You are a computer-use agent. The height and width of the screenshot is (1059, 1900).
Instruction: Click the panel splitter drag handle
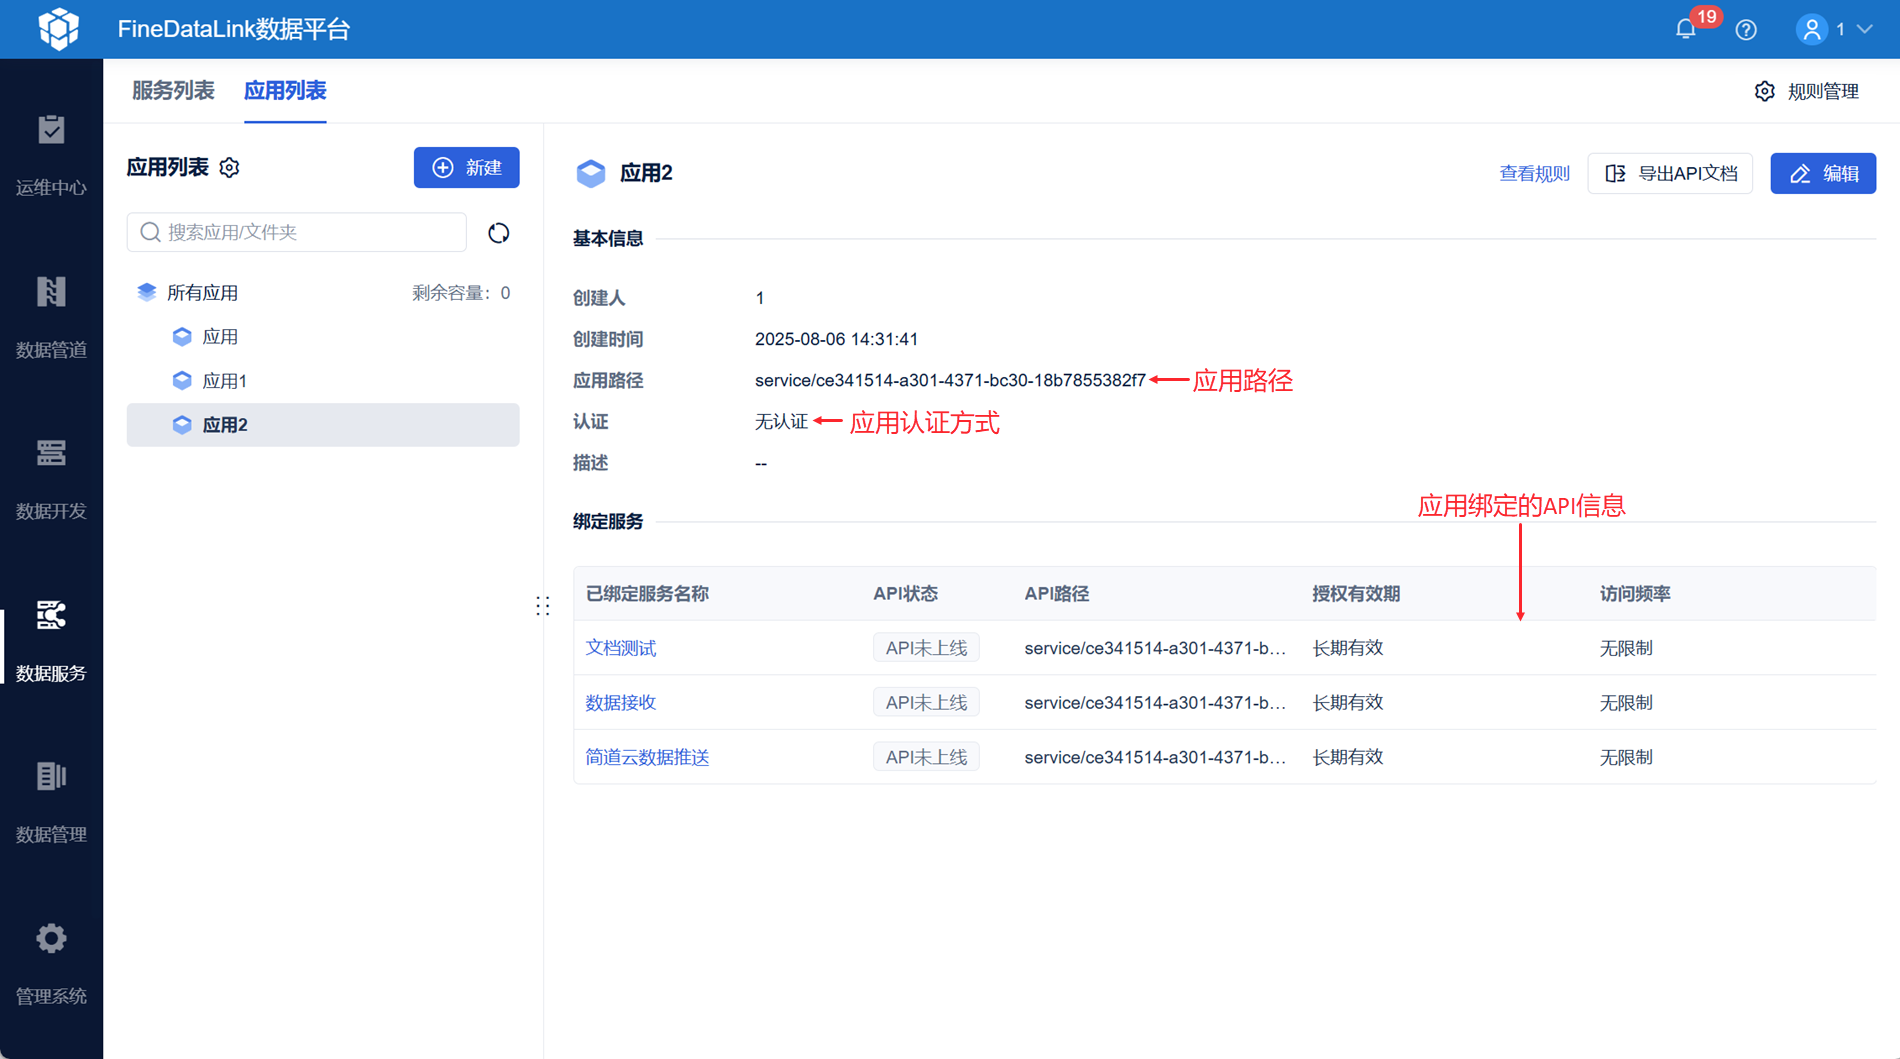543,606
